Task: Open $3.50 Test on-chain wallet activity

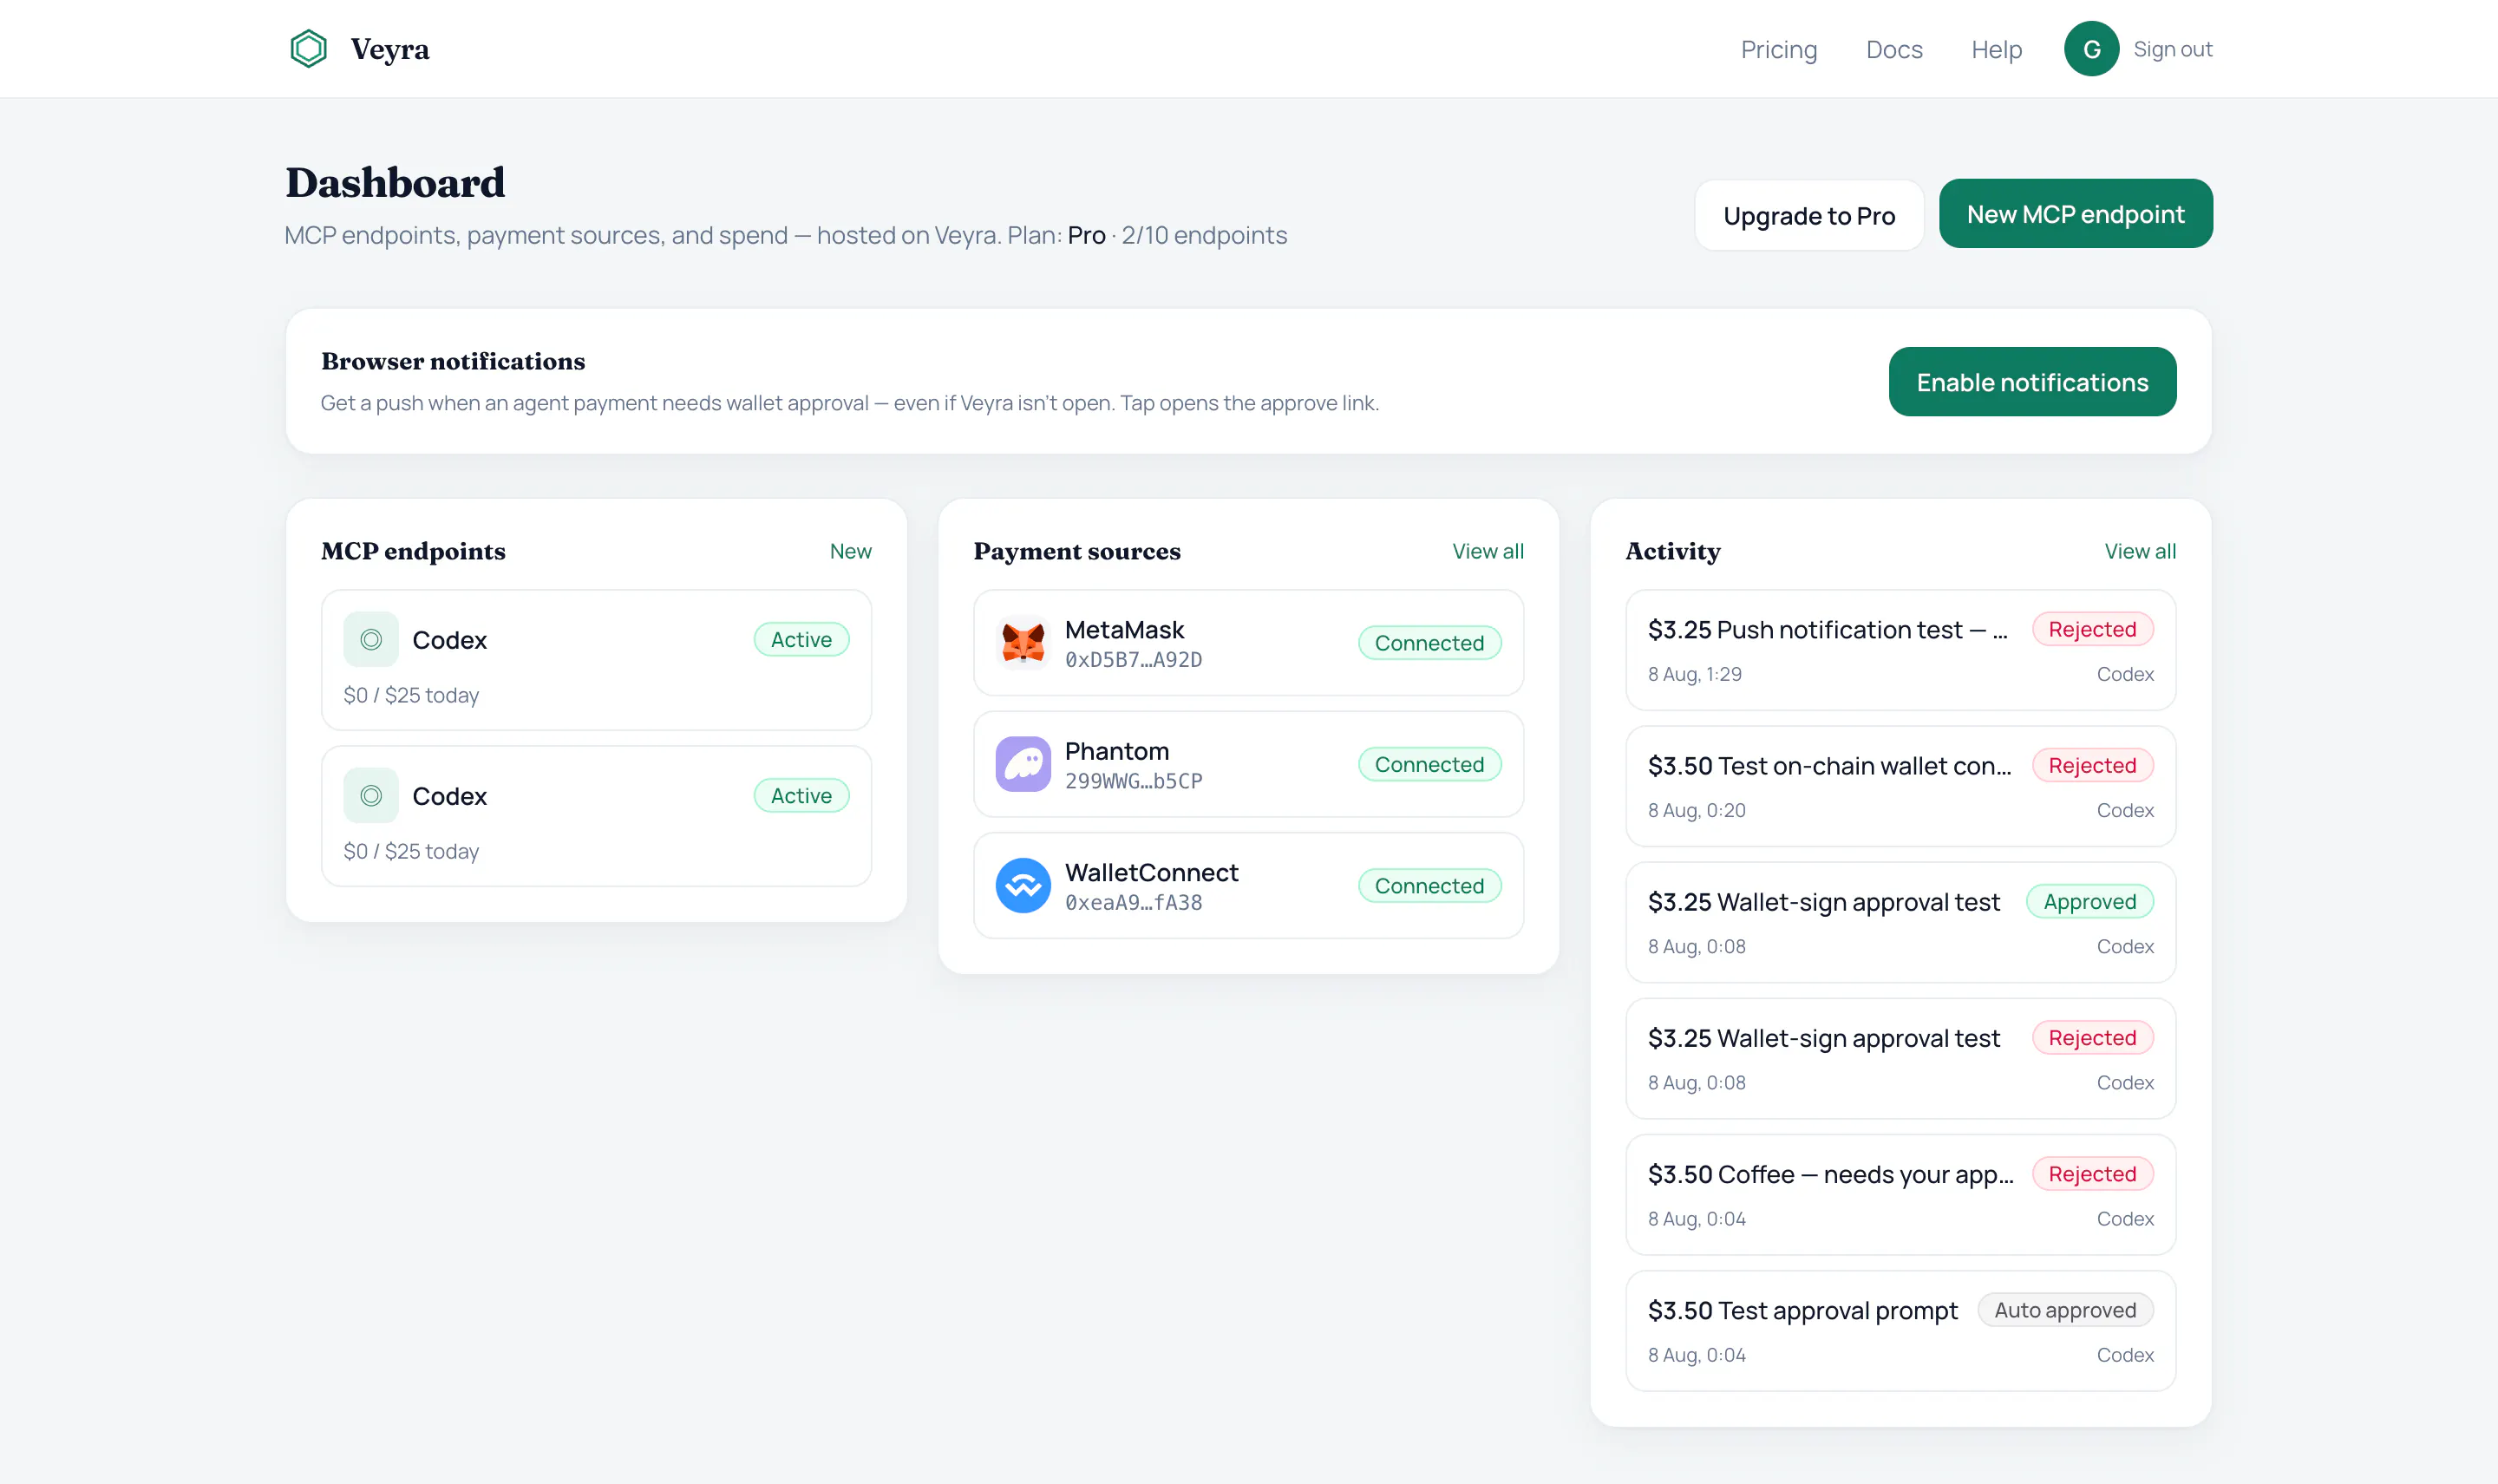Action: coord(1900,786)
